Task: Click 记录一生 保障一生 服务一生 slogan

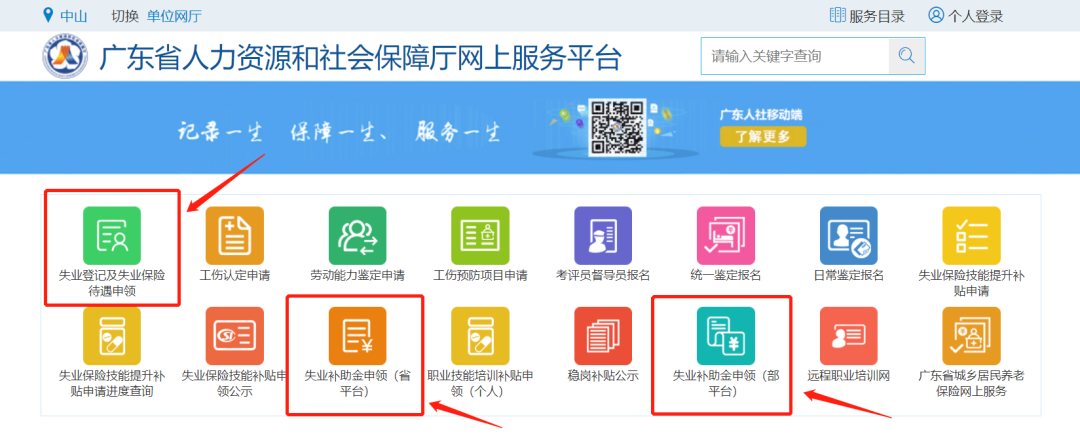Action: click(x=339, y=131)
